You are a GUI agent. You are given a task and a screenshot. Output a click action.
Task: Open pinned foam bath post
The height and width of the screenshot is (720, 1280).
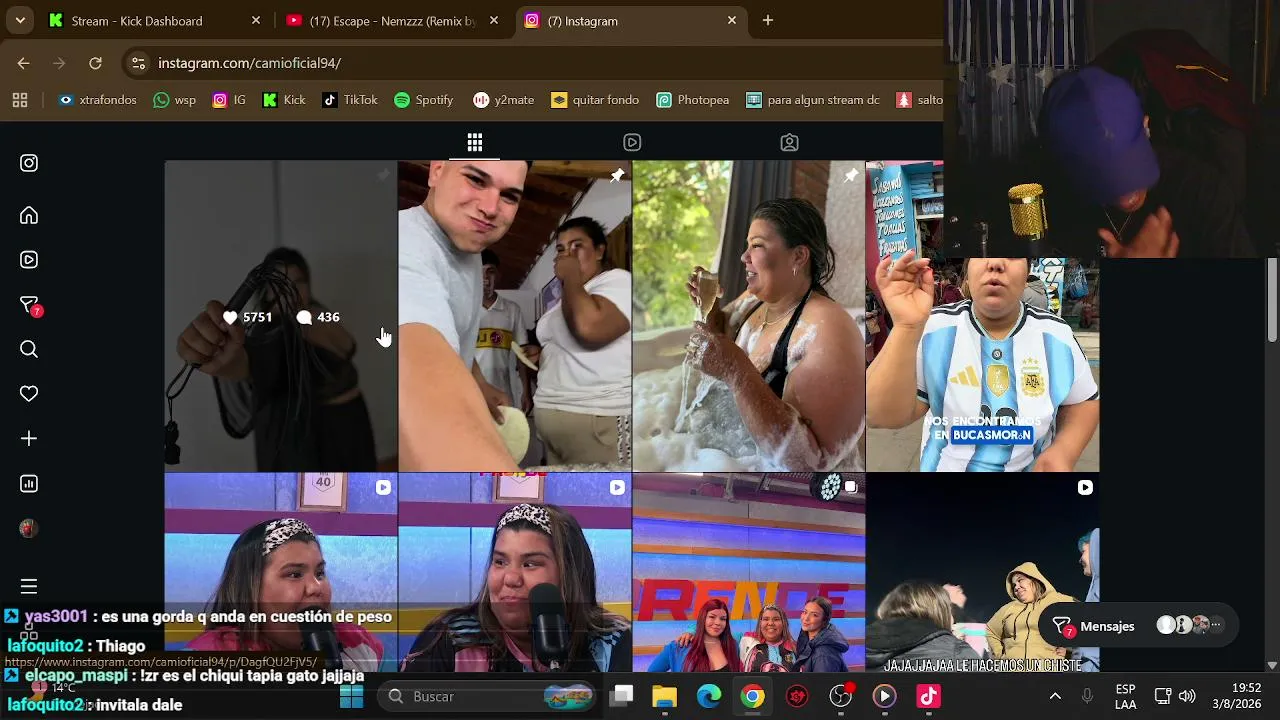[749, 316]
